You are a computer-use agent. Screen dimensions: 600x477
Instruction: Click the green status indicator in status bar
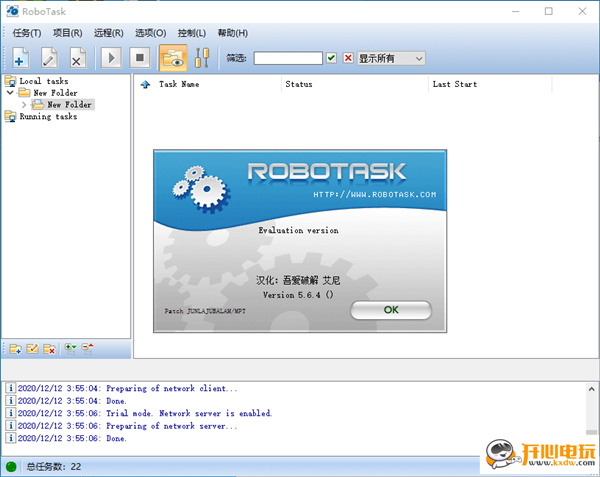point(11,467)
